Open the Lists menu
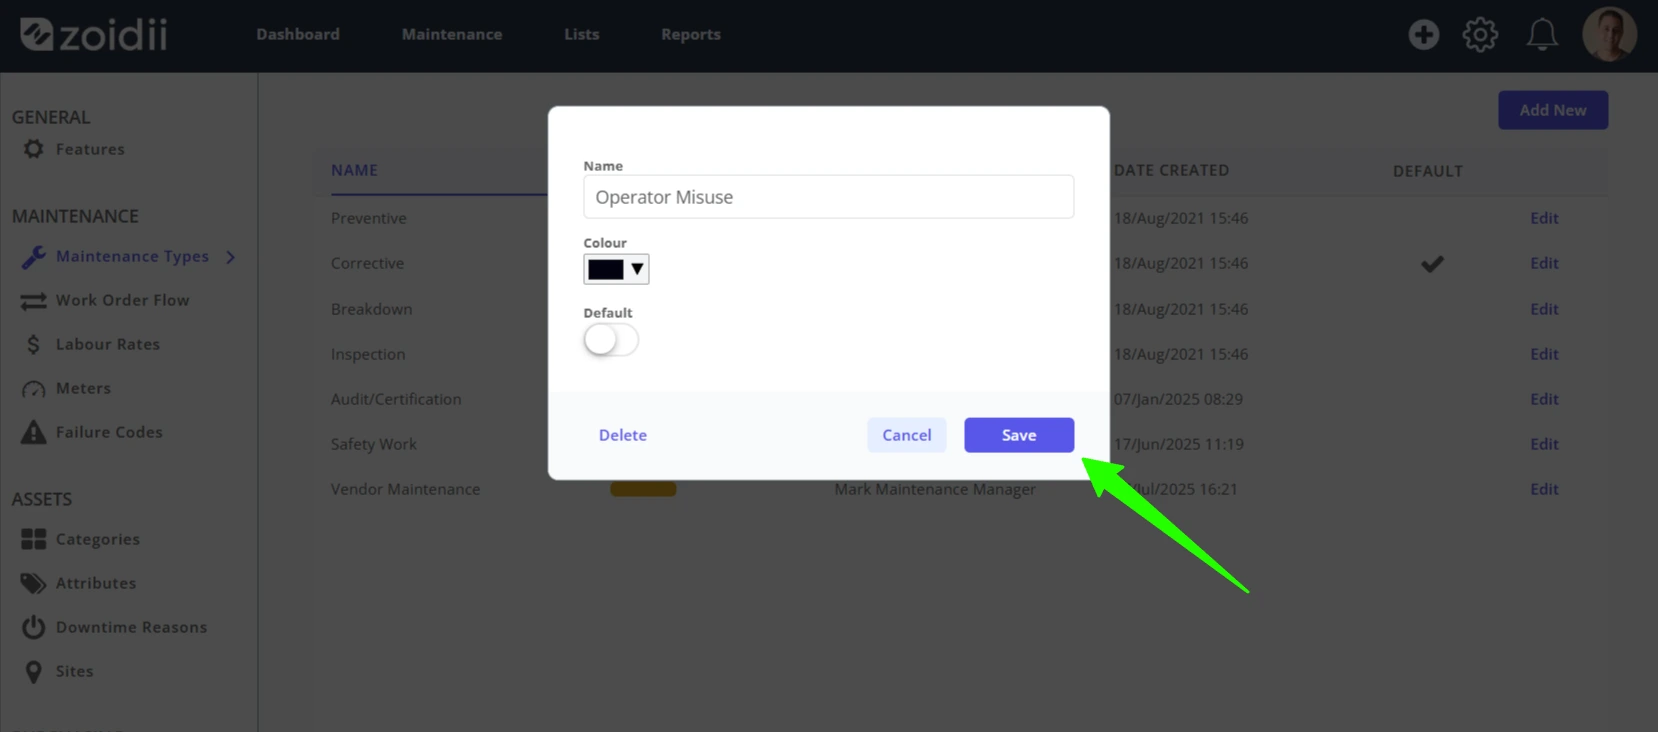Screen dimensions: 1658x732 582,34
